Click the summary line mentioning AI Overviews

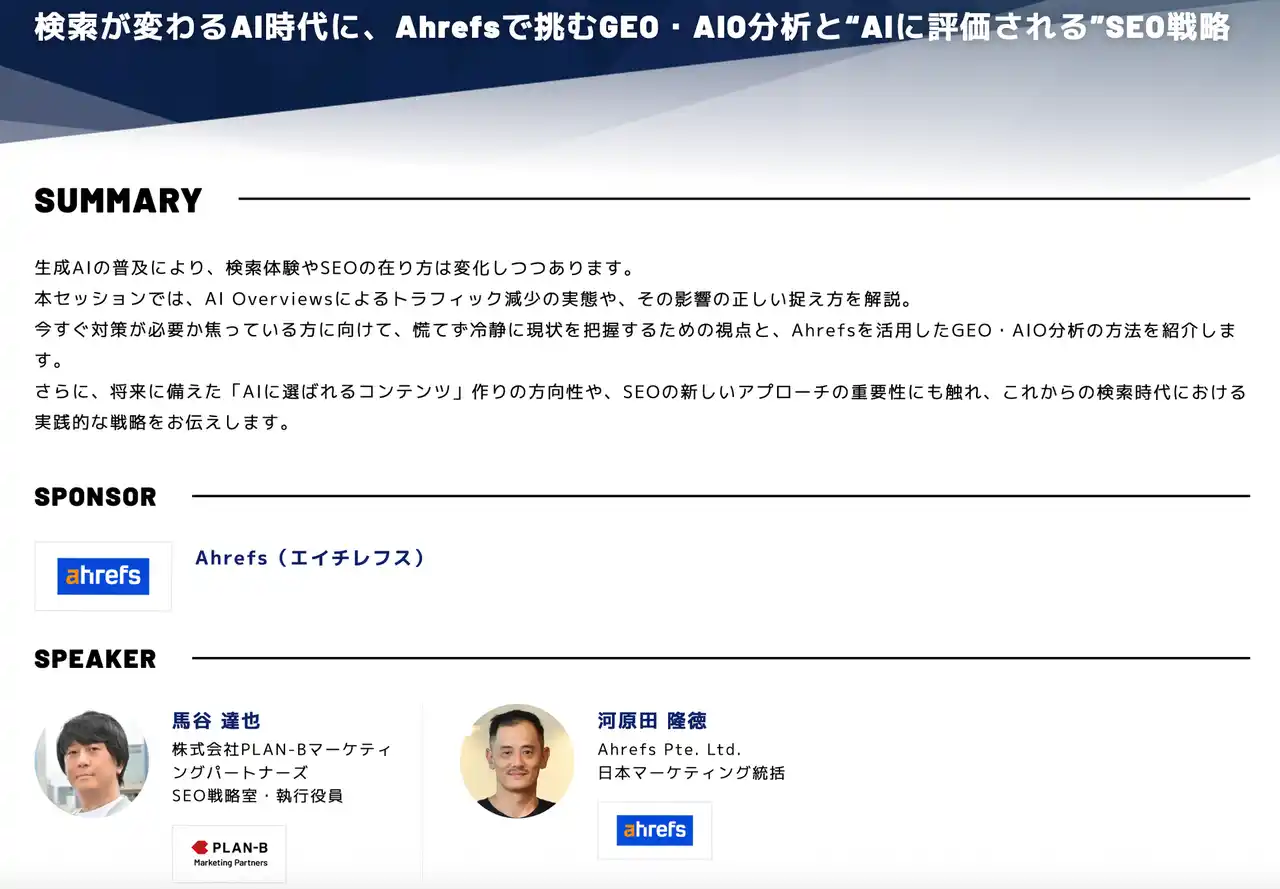473,299
